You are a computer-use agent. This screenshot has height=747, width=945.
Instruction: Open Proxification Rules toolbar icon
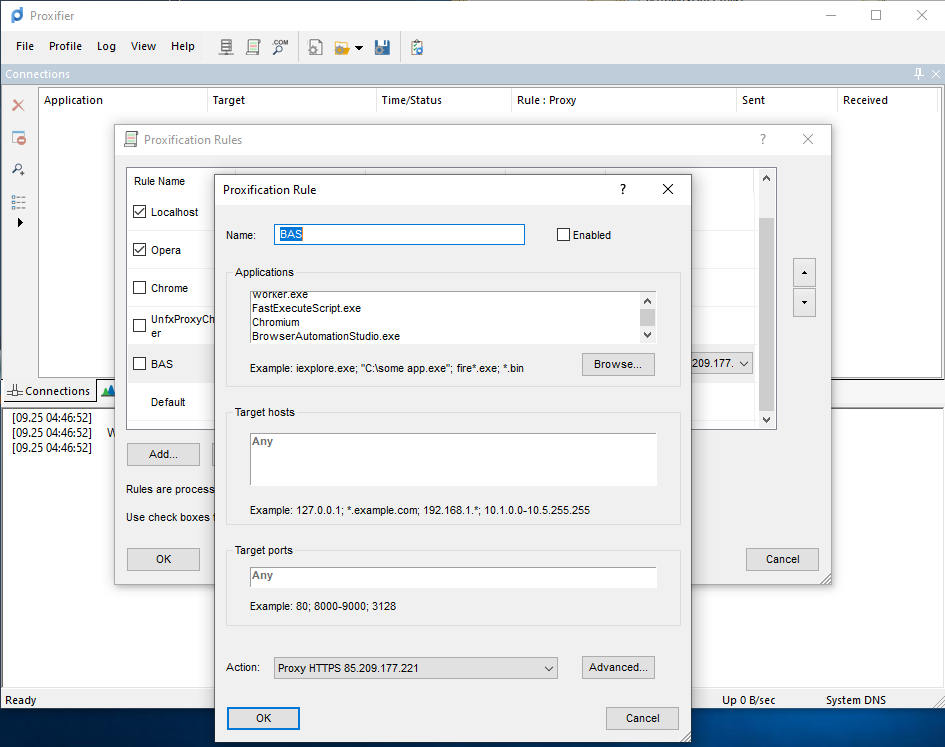click(x=253, y=47)
